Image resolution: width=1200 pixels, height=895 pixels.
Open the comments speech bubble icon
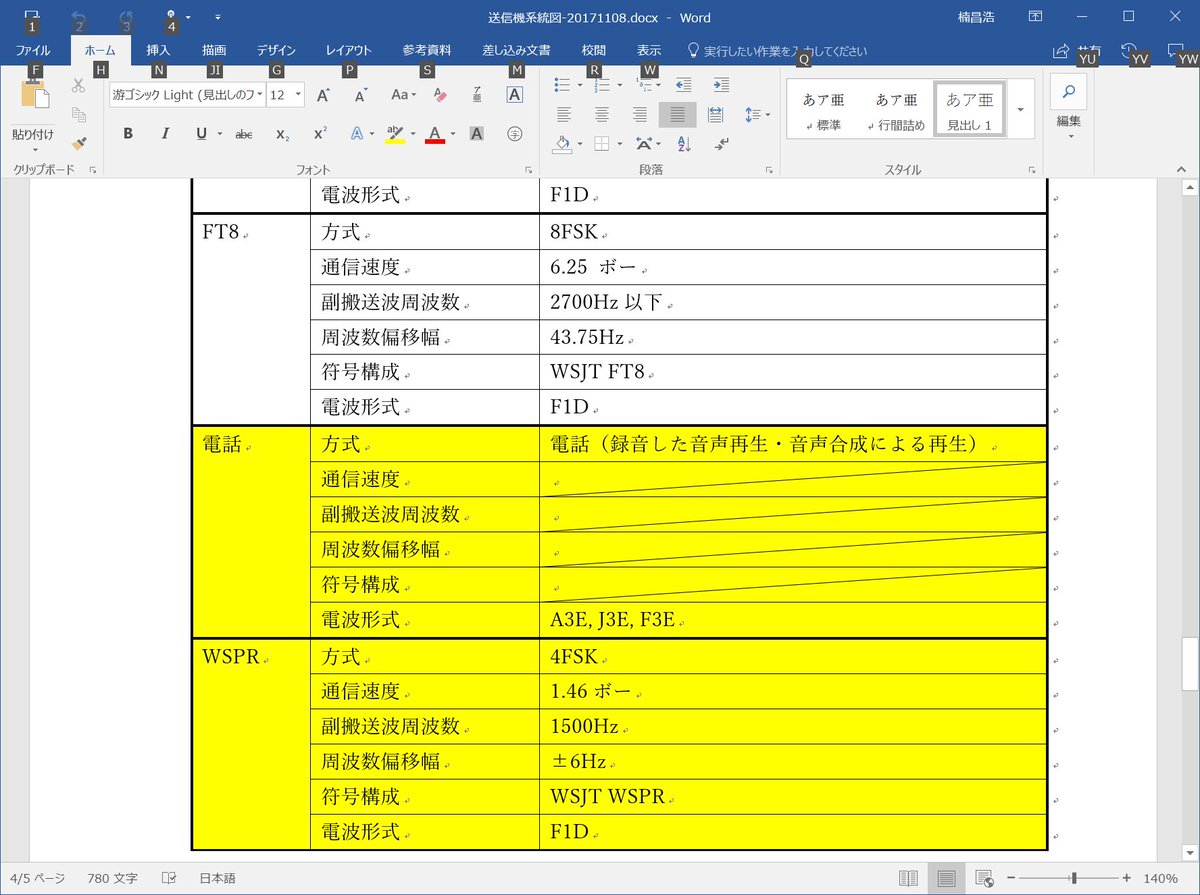[1176, 49]
